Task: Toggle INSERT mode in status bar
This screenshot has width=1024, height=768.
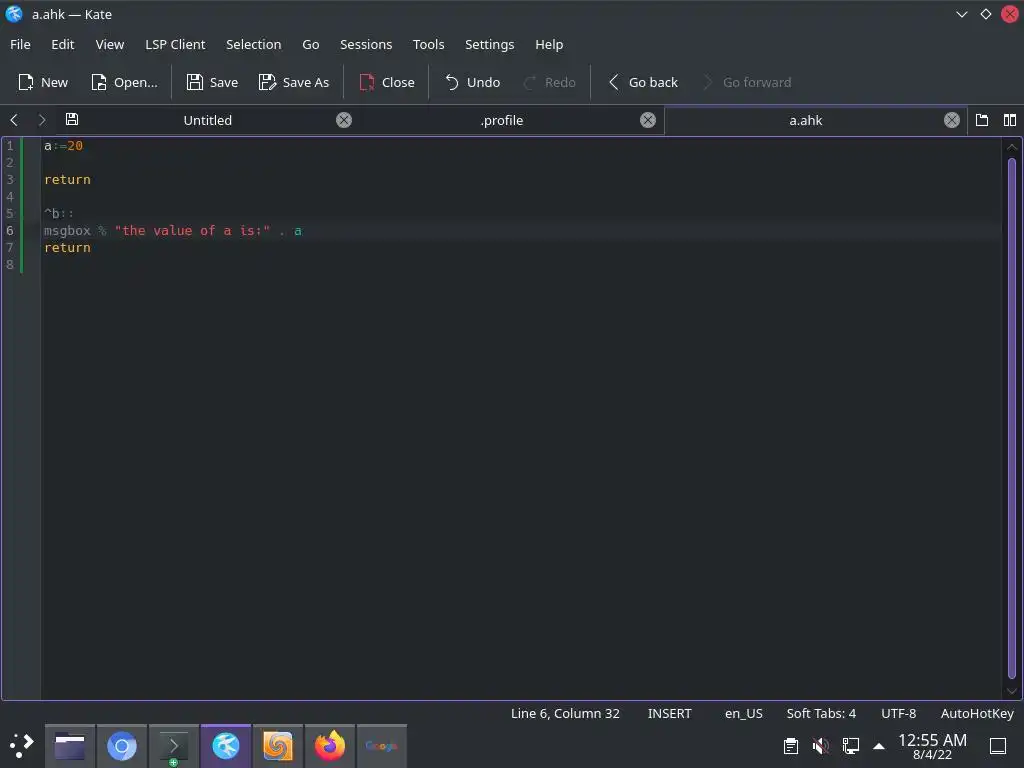Action: [669, 713]
